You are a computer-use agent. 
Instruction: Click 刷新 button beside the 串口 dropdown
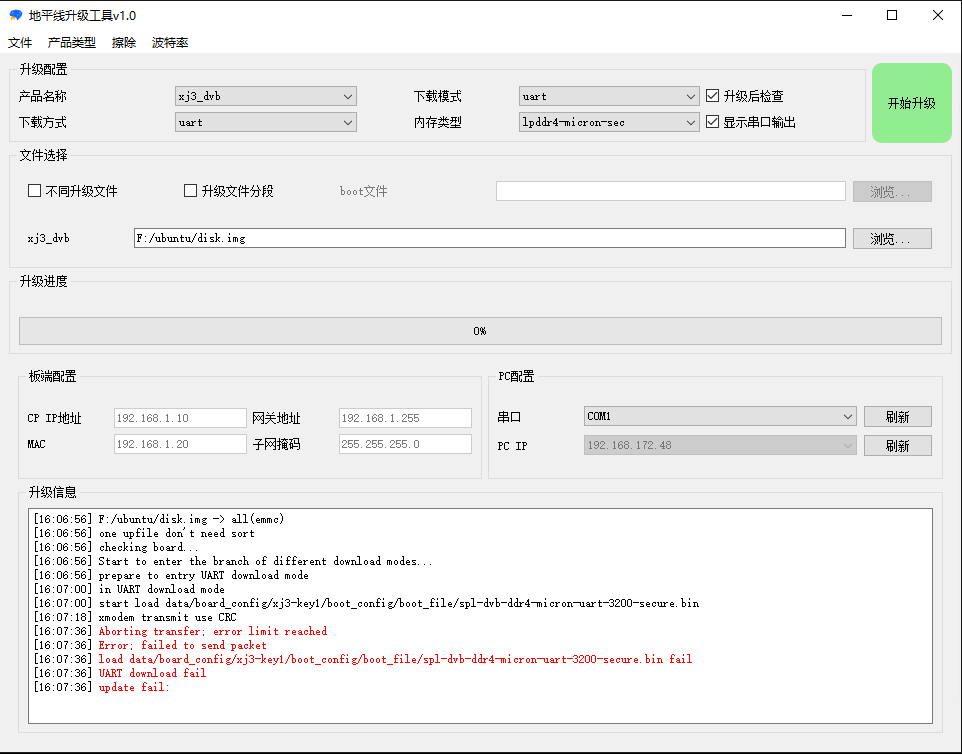(x=897, y=417)
